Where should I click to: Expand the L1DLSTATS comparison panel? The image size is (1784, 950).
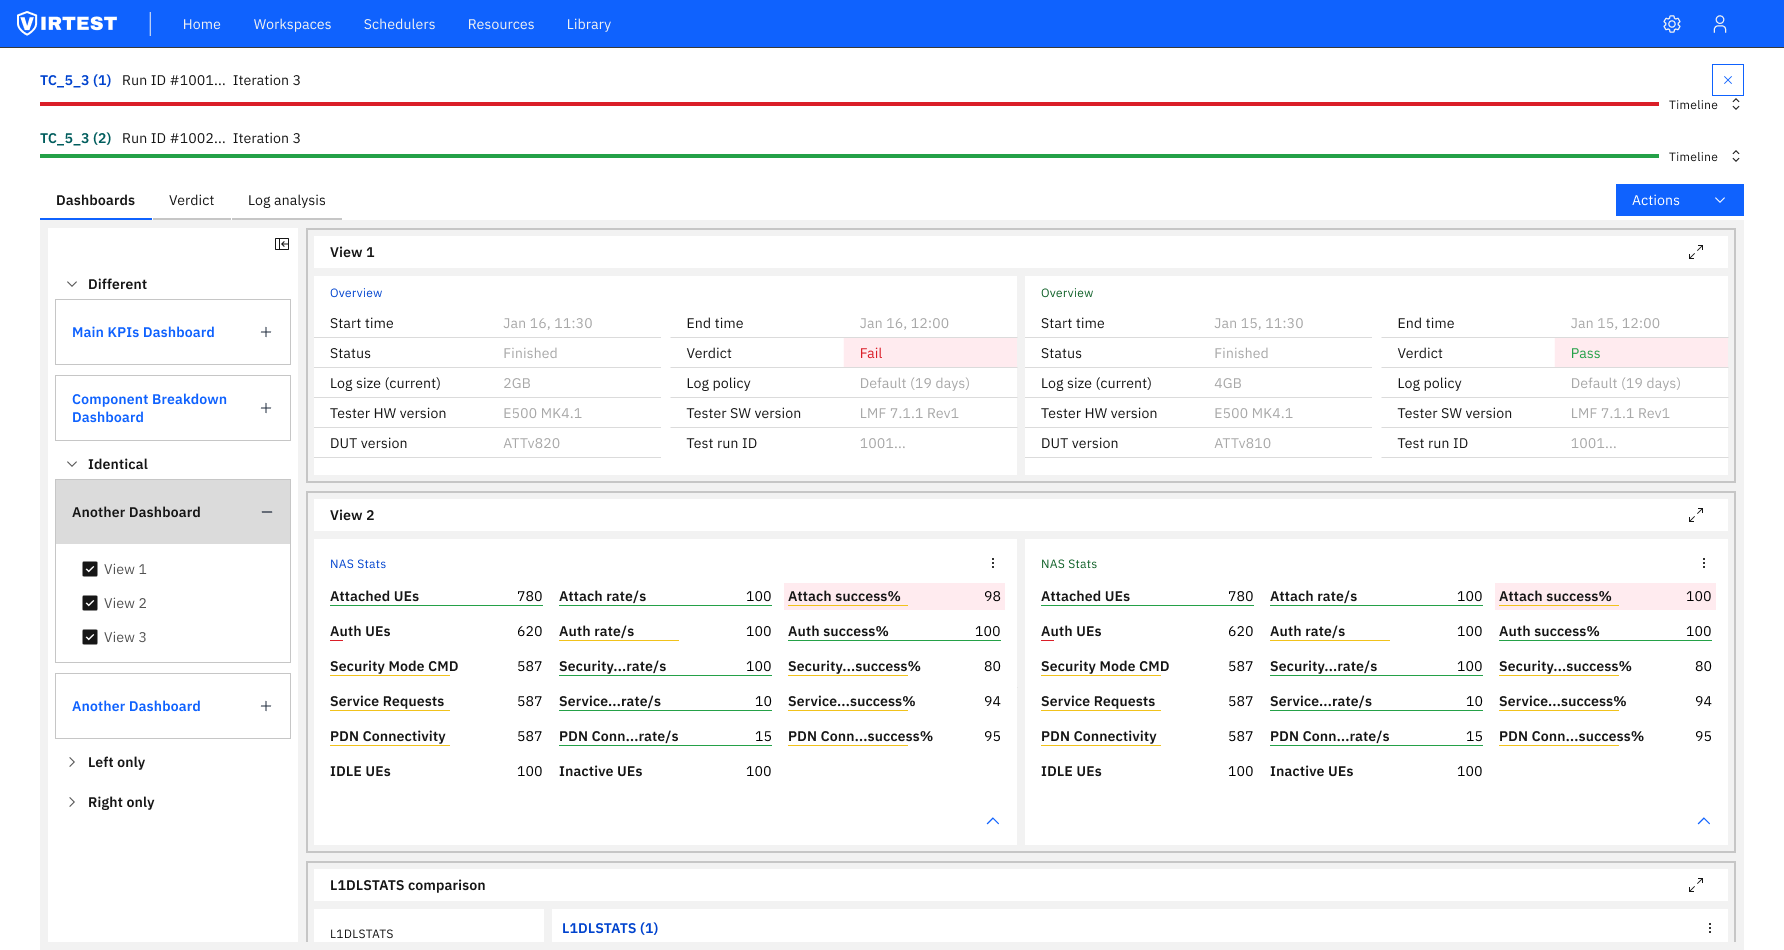[x=1696, y=885]
